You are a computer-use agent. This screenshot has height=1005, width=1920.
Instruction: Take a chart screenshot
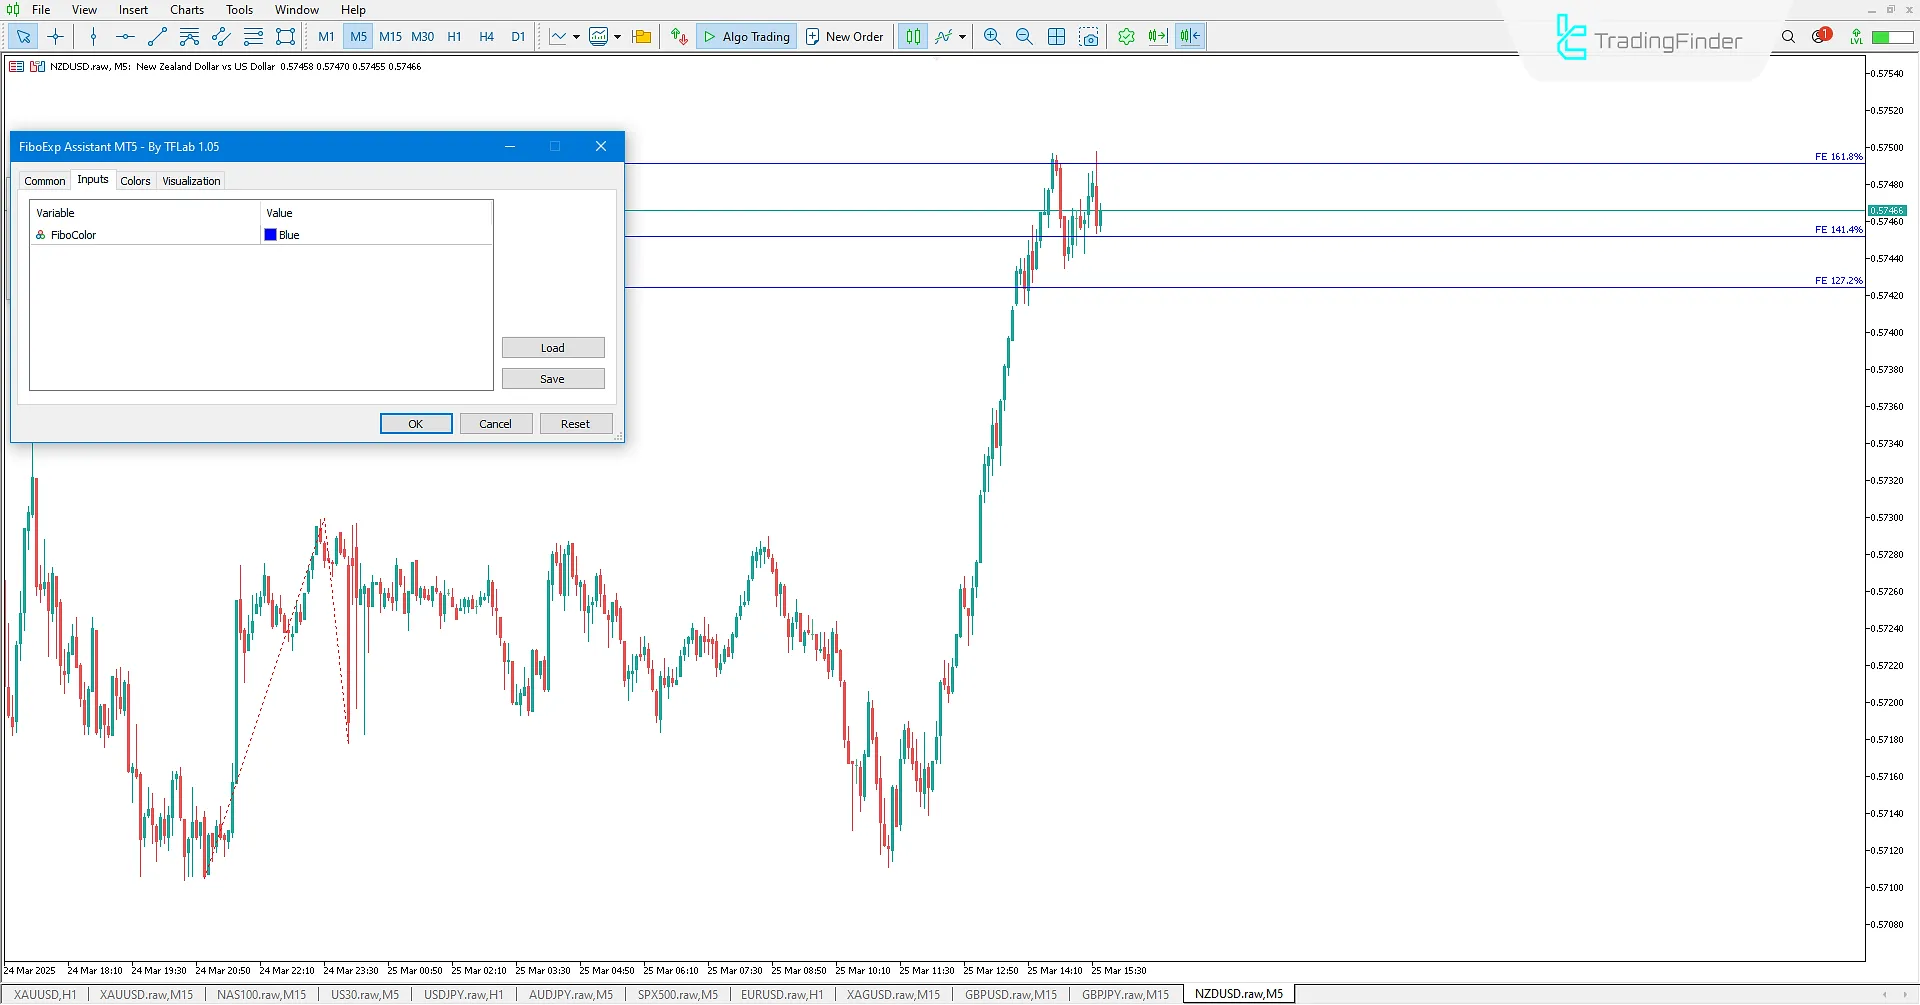point(1089,36)
